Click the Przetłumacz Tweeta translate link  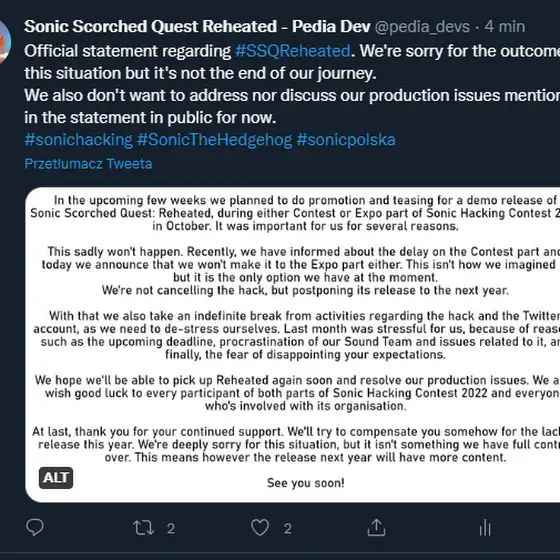pyautogui.click(x=88, y=164)
